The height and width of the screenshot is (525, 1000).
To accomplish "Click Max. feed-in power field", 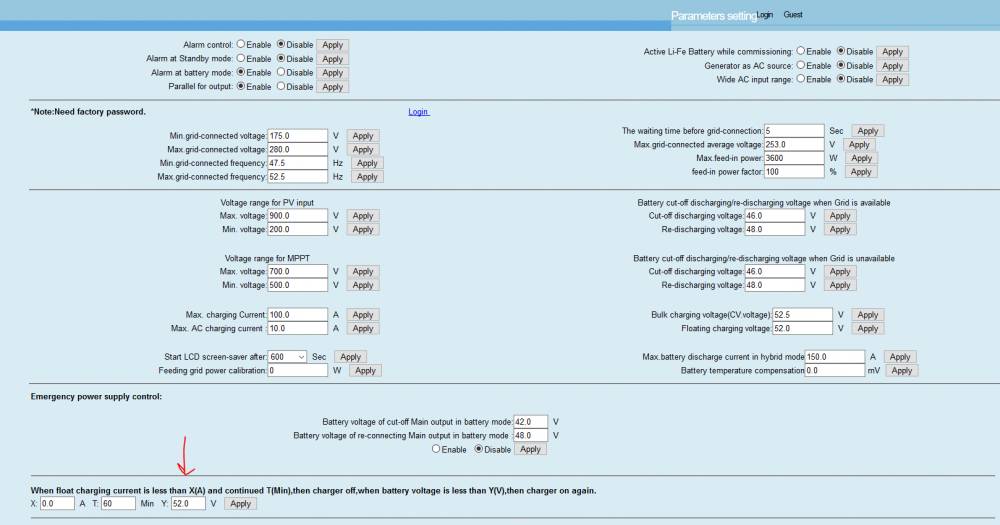I will tap(794, 158).
